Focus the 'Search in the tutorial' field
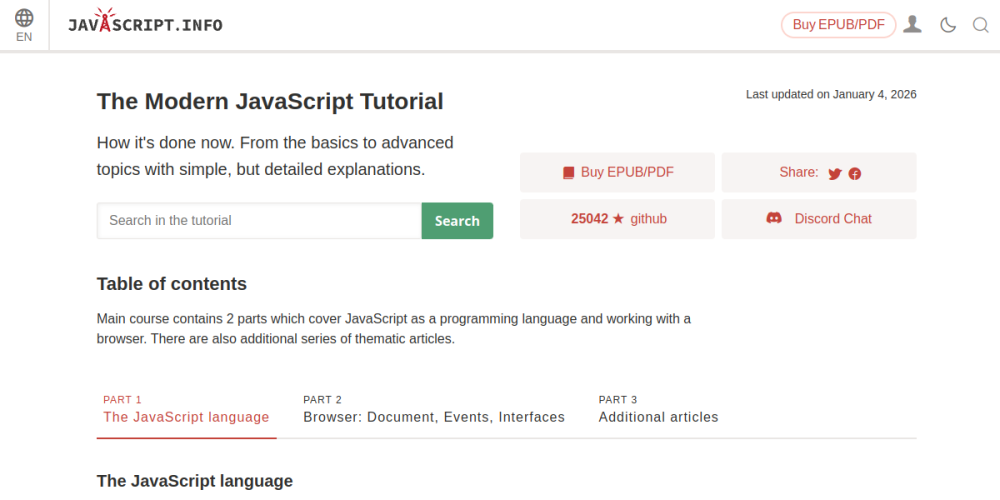 pyautogui.click(x=259, y=221)
